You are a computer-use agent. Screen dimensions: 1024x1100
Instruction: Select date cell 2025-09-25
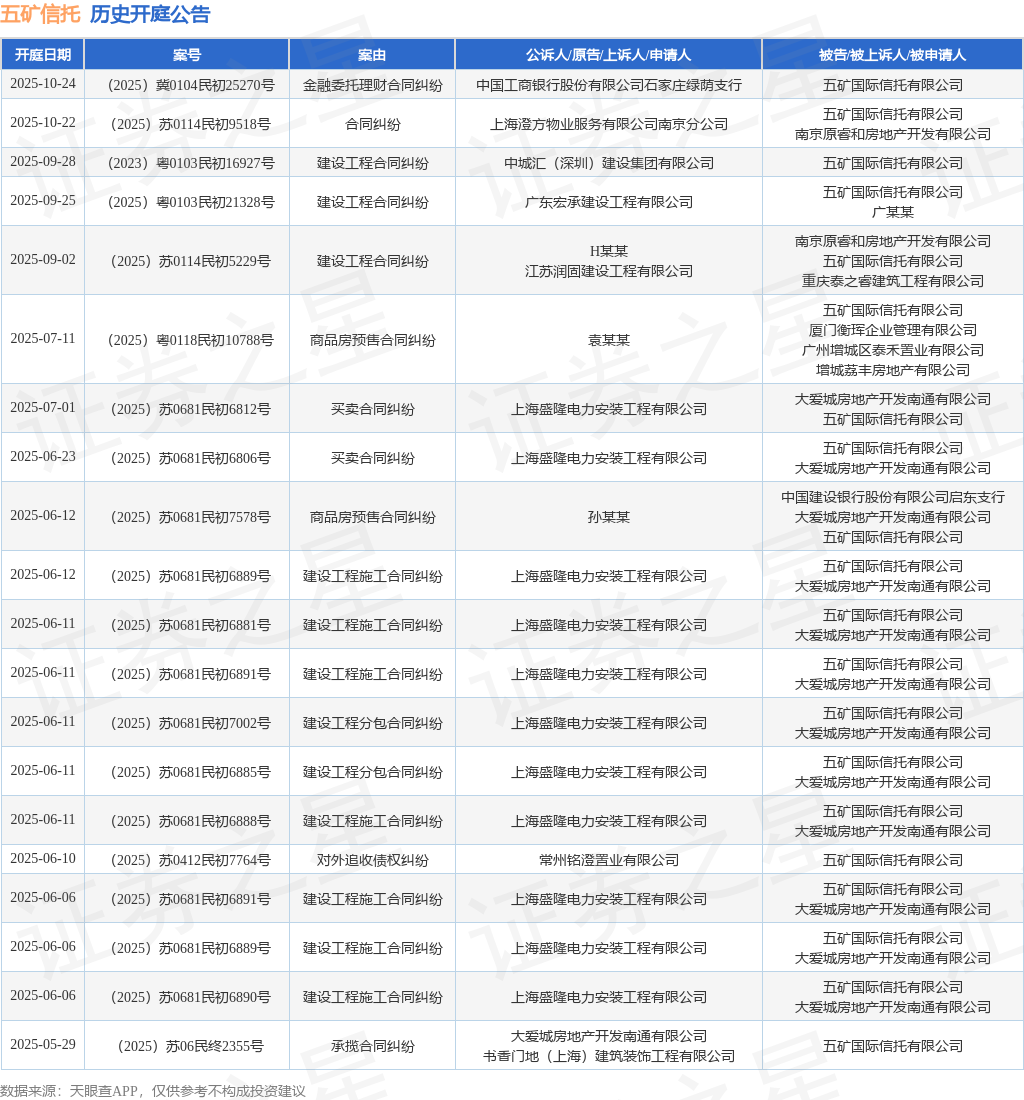(43, 201)
